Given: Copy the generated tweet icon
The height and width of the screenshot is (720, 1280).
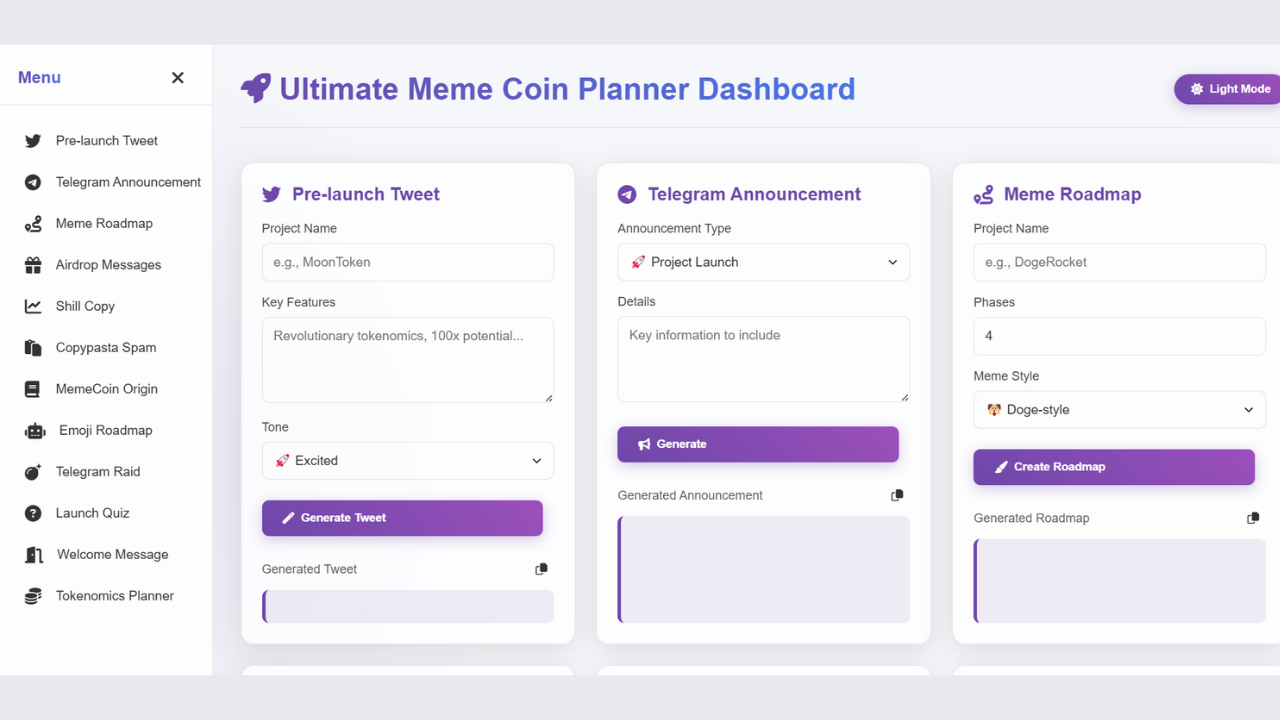Looking at the screenshot, I should 541,569.
